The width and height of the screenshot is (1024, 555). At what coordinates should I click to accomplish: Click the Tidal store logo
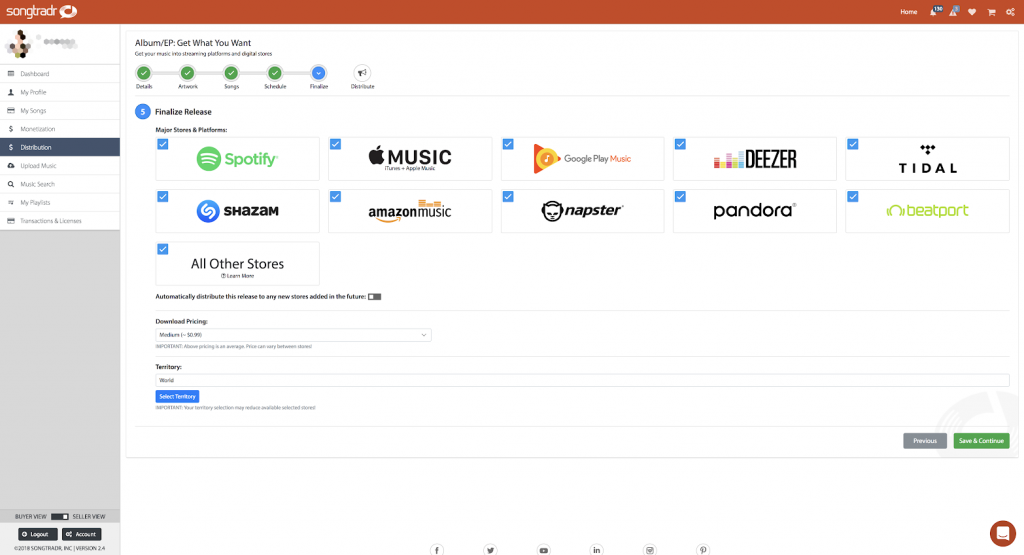927,159
